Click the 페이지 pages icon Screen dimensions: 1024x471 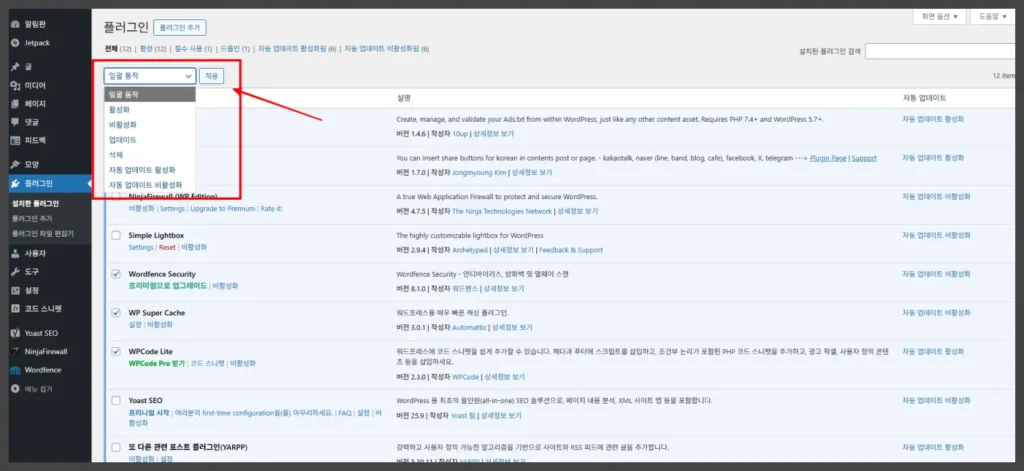pyautogui.click(x=16, y=104)
